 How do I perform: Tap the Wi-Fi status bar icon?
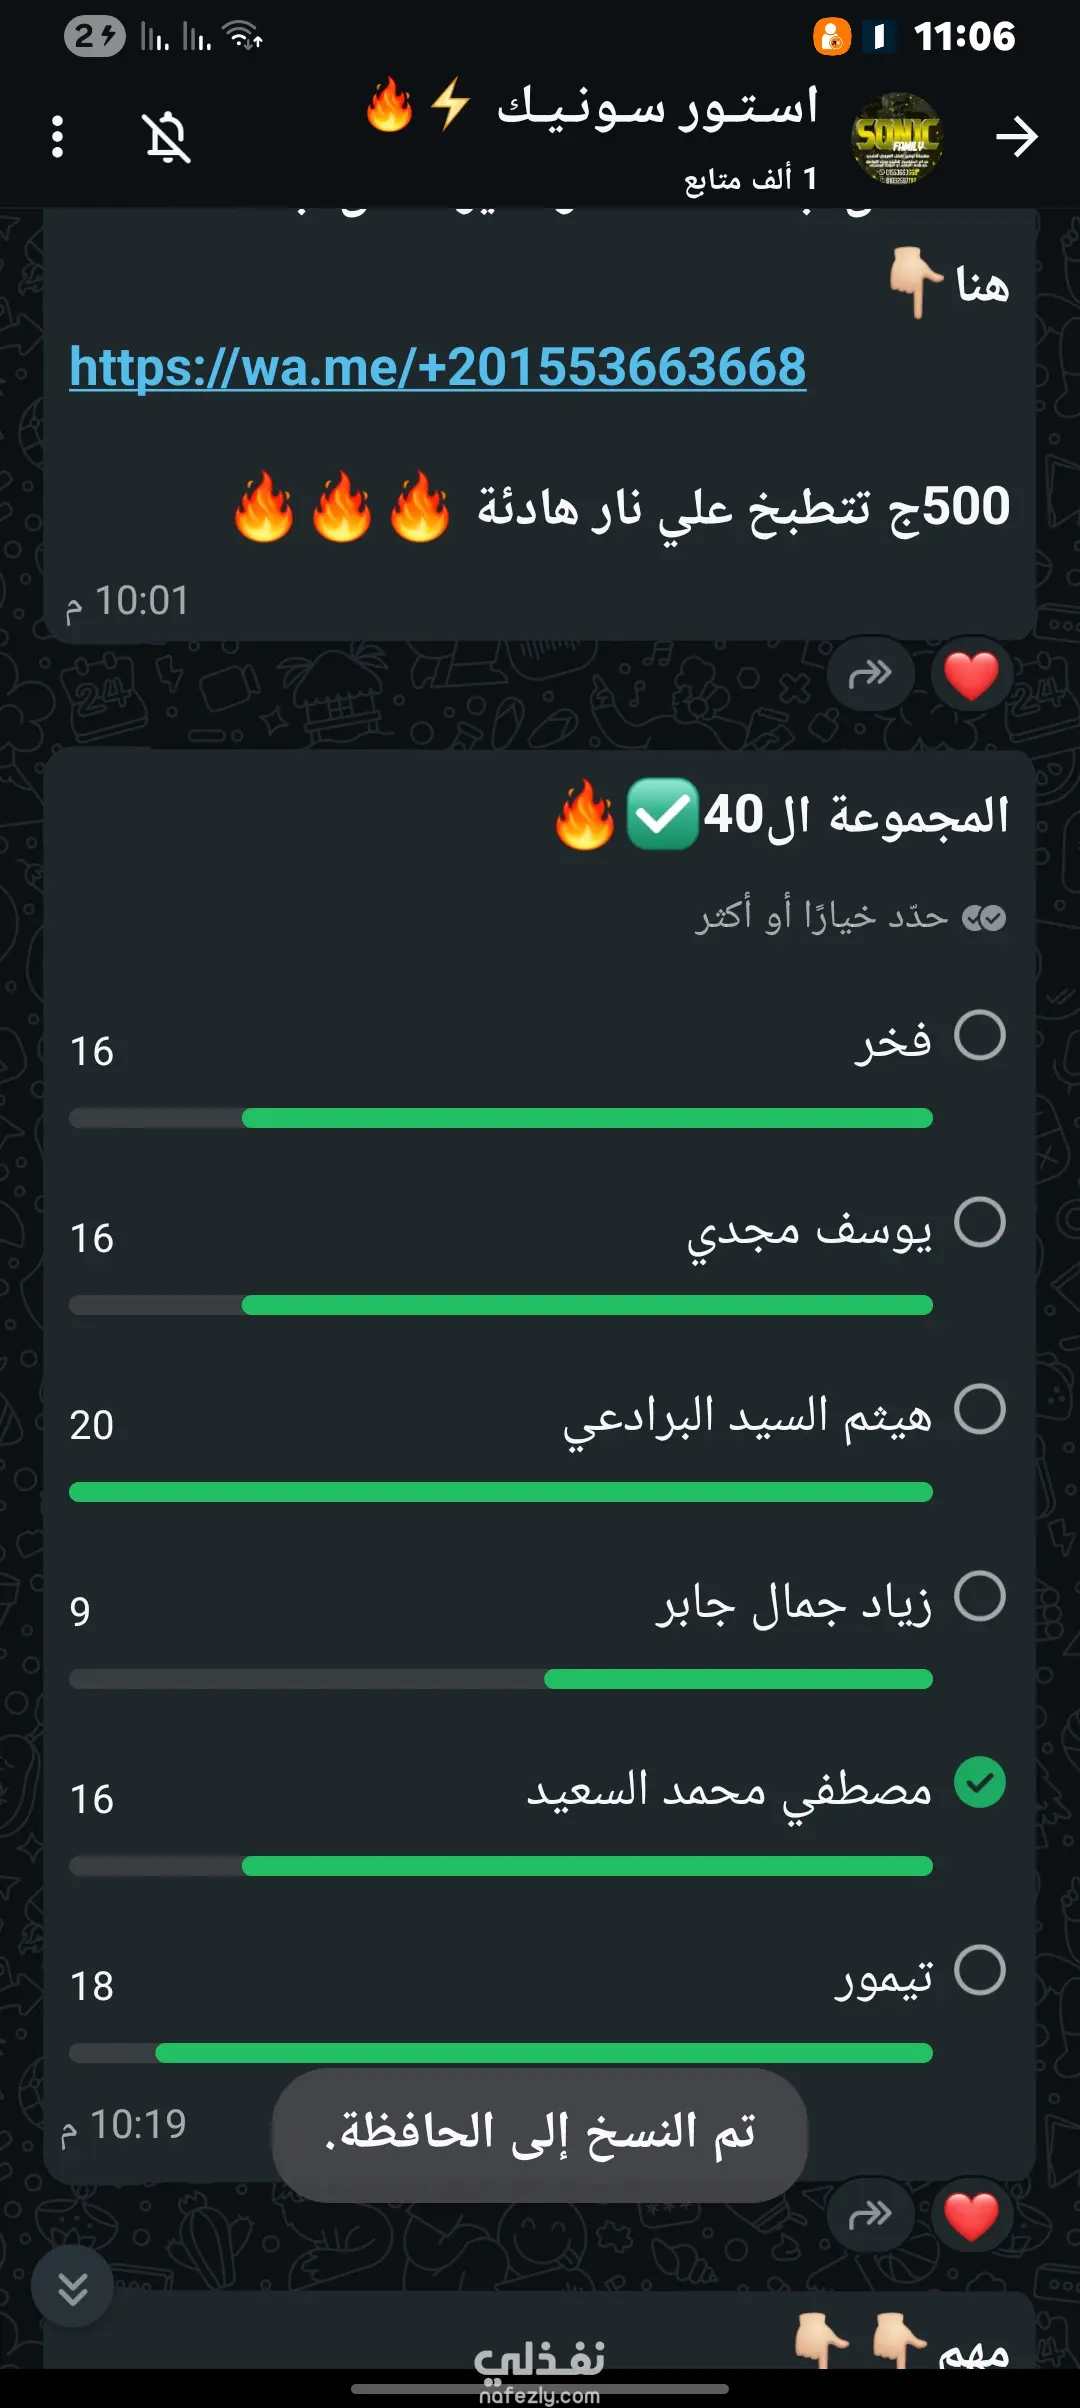[x=243, y=38]
